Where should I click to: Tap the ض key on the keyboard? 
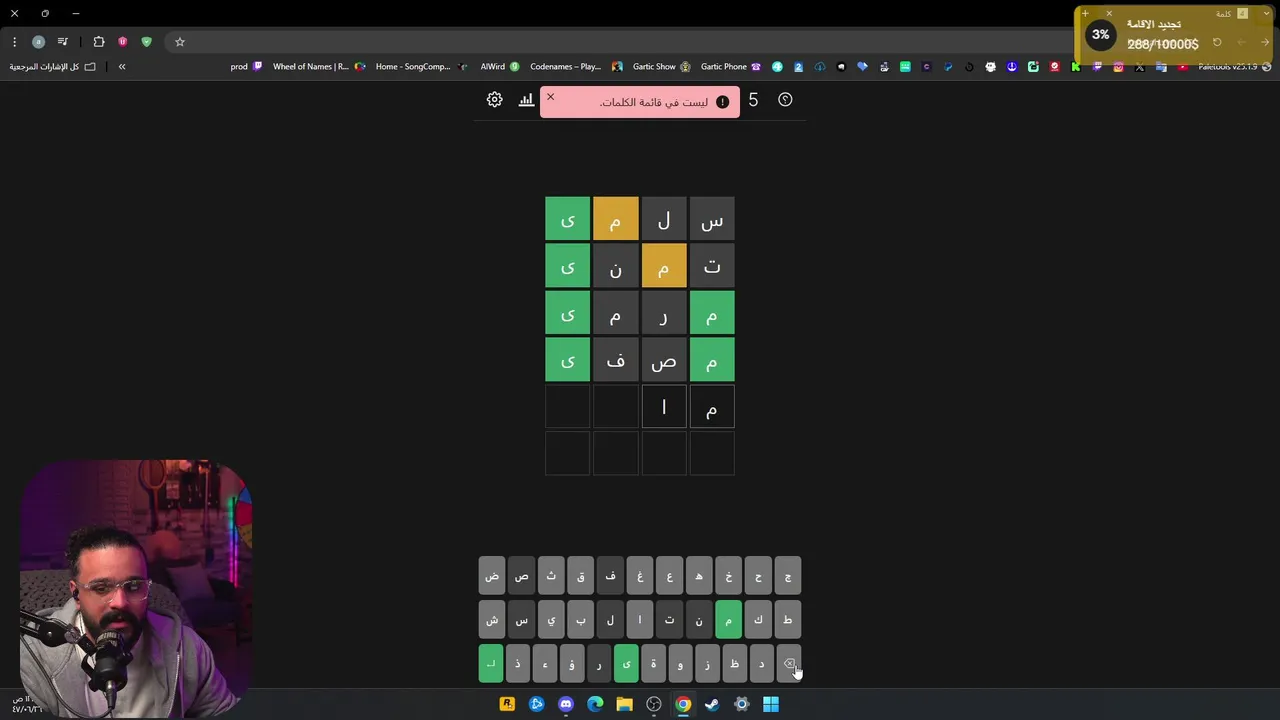point(492,576)
